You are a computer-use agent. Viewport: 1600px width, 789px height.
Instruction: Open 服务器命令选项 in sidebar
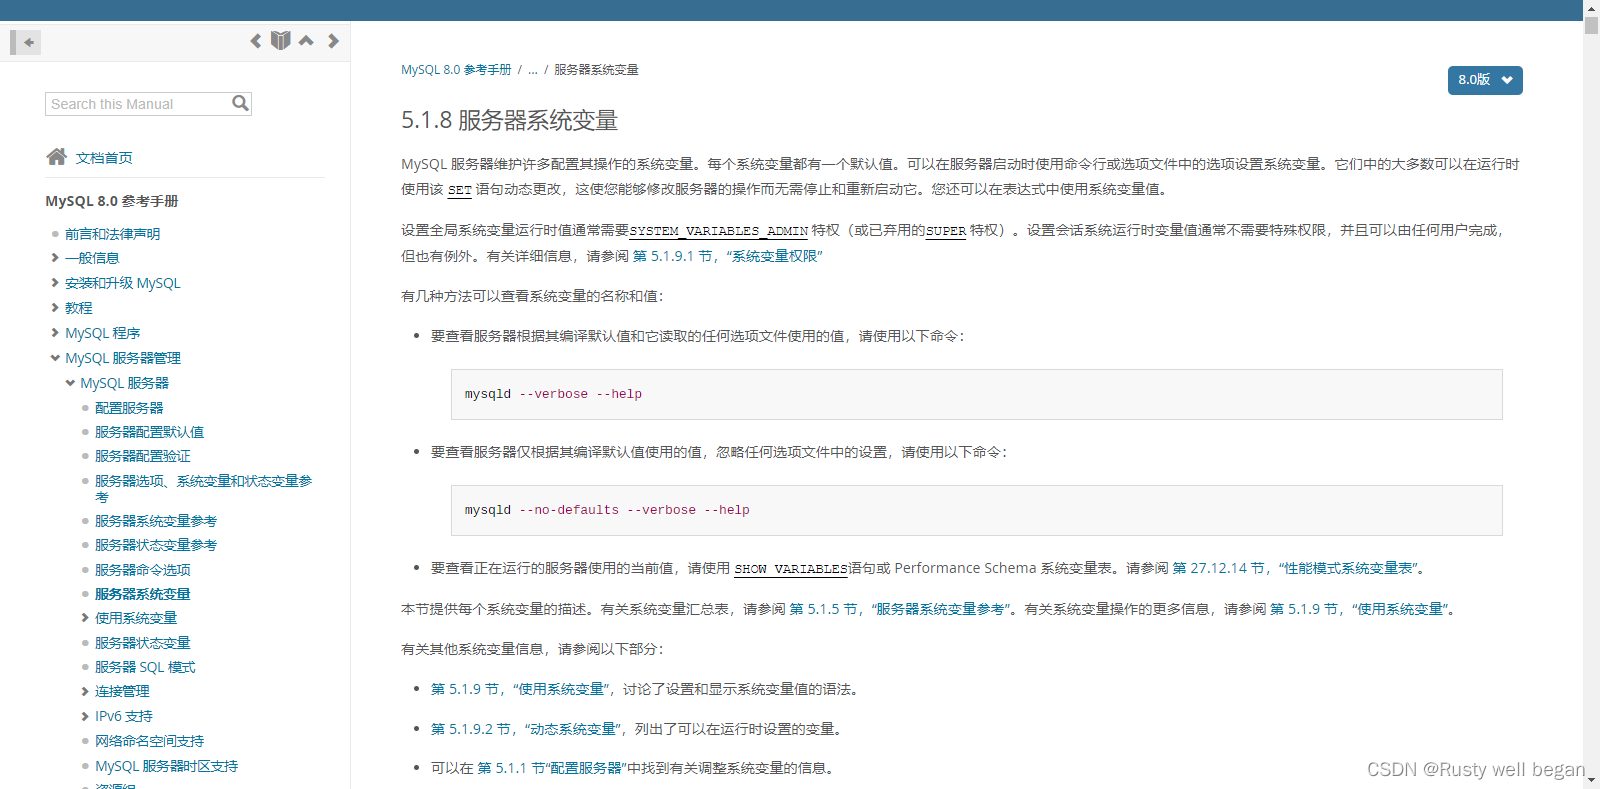pyautogui.click(x=142, y=570)
